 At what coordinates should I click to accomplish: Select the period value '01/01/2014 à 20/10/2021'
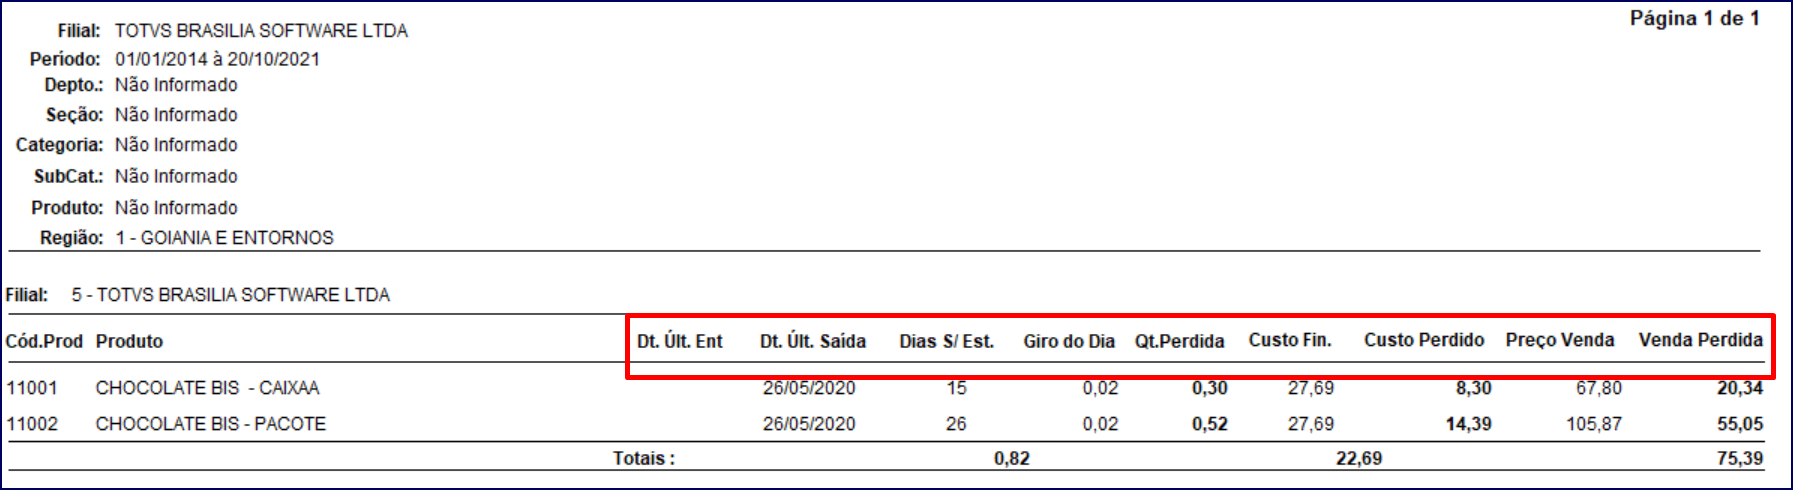point(217,59)
